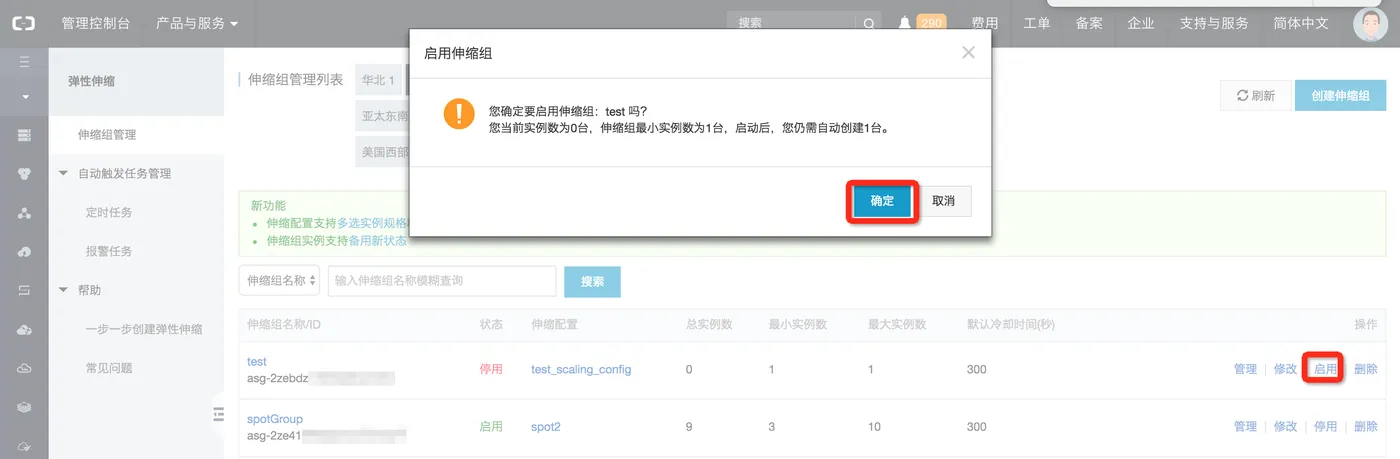The image size is (1400, 459).
Task: Open the server stack icon in left rail
Action: click(x=24, y=135)
